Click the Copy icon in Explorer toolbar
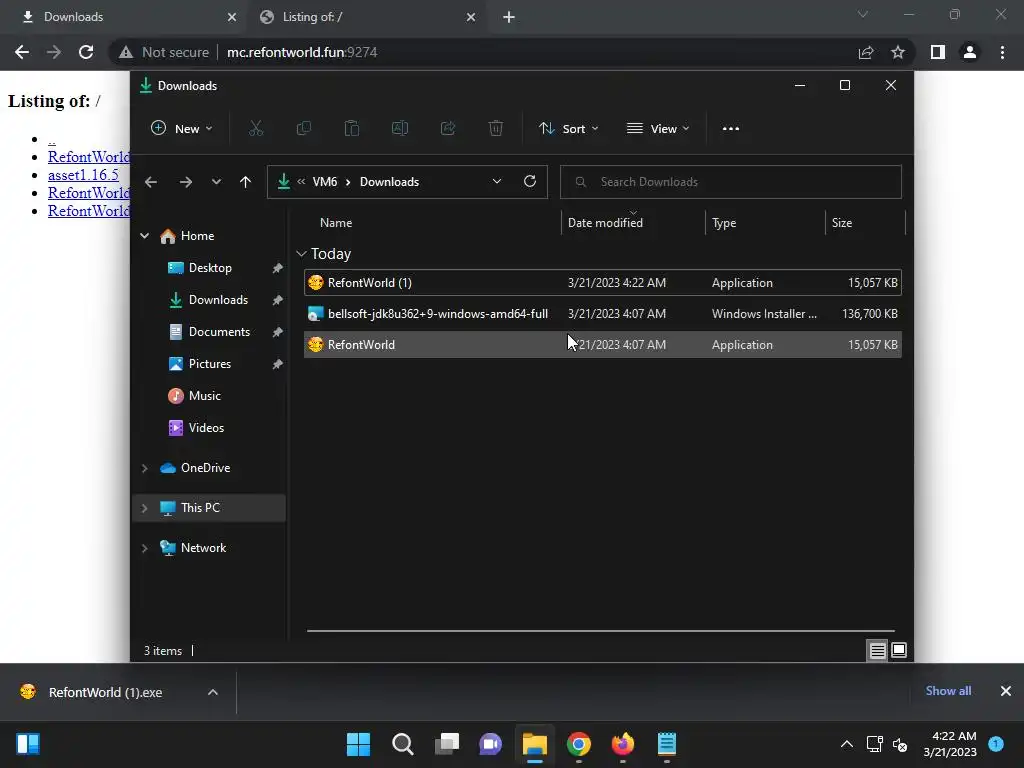The image size is (1024, 768). (x=304, y=129)
